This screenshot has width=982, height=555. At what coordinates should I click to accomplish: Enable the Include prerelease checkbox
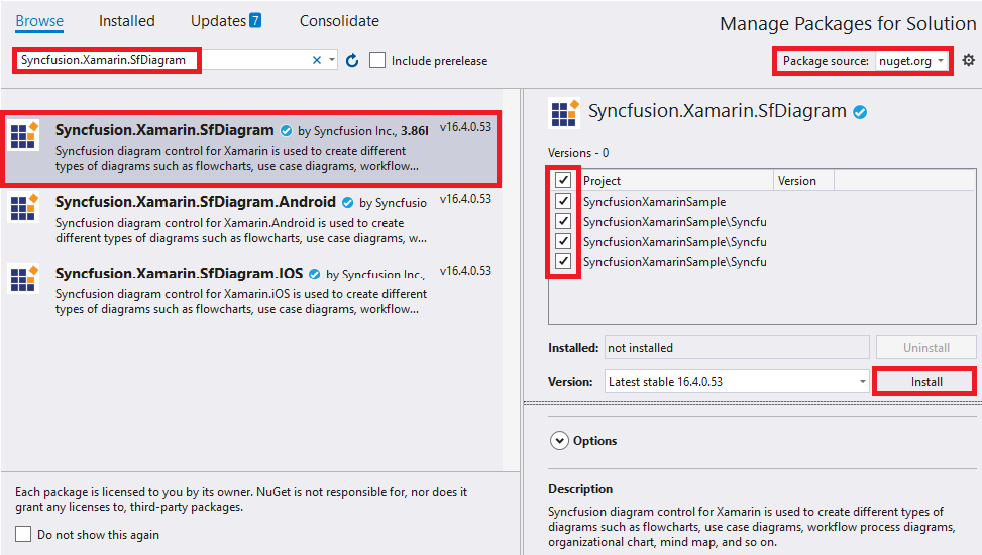[377, 61]
